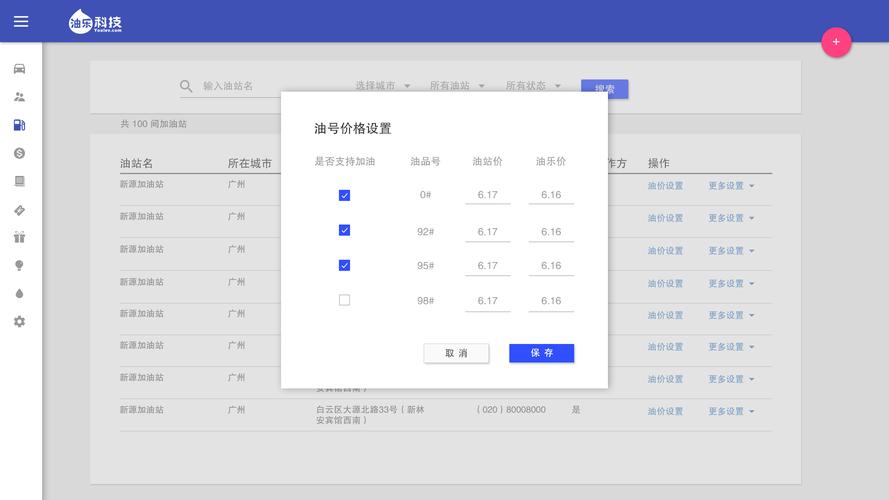Open the gift box icon in sidebar

20,237
